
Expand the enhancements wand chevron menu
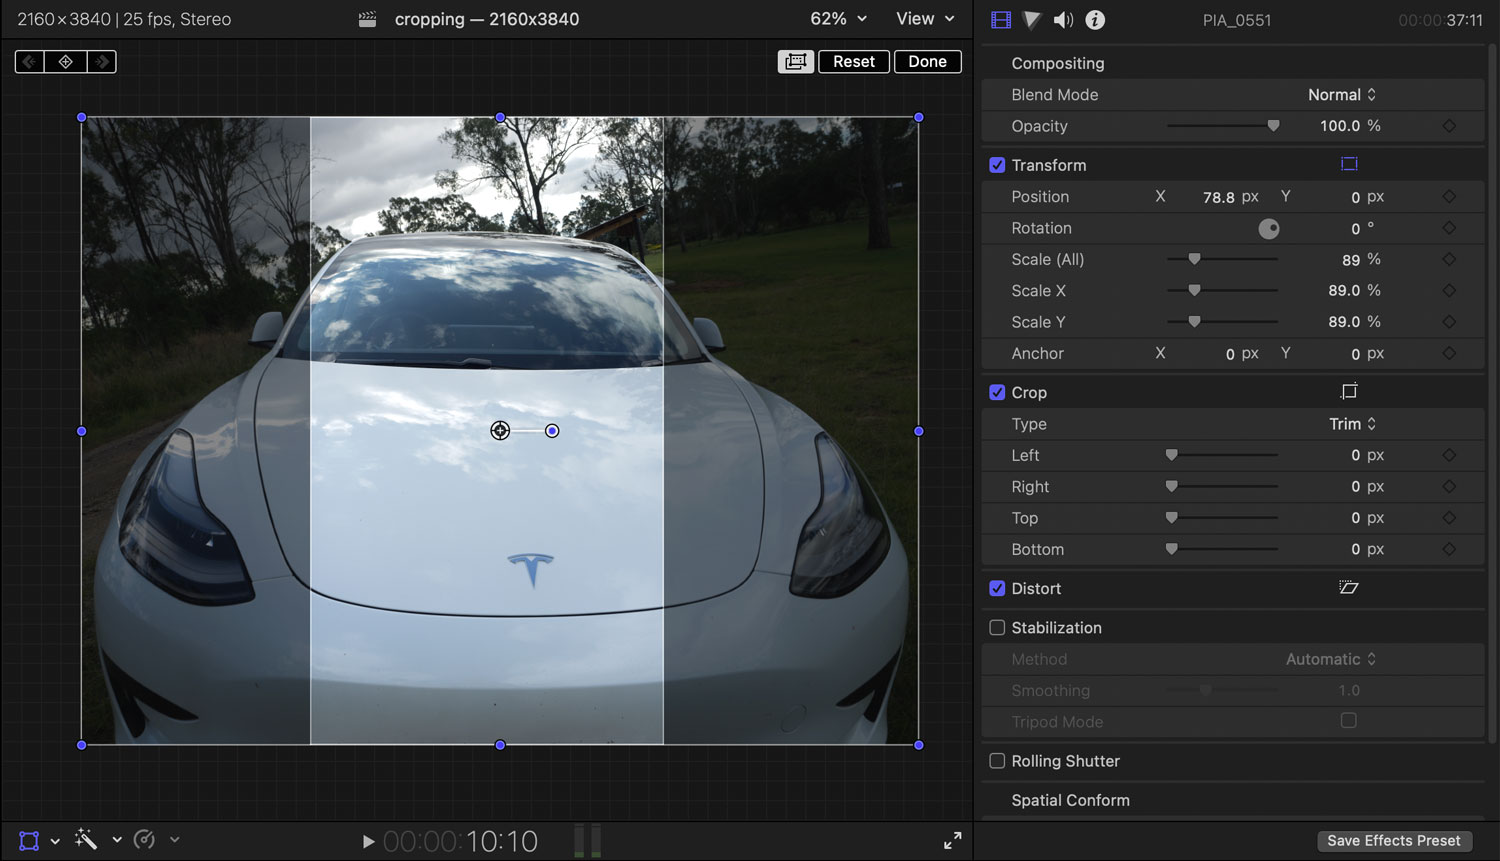click(x=117, y=840)
